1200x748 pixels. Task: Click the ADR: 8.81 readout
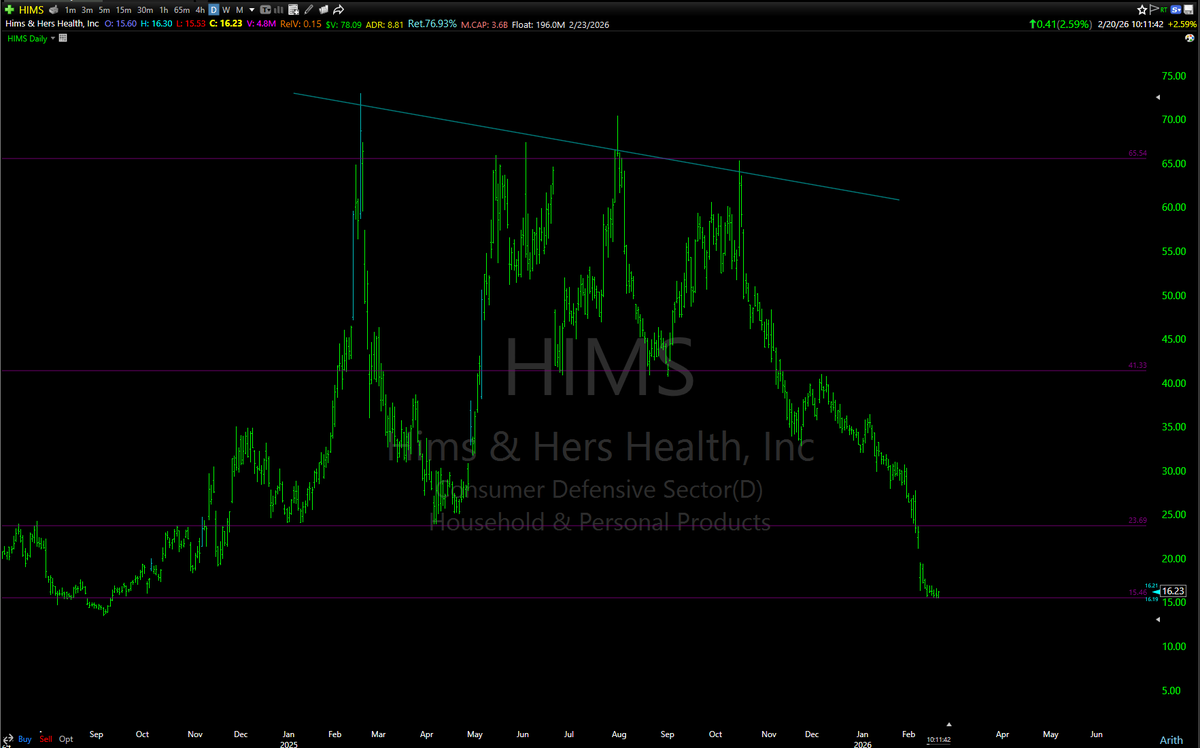point(383,24)
